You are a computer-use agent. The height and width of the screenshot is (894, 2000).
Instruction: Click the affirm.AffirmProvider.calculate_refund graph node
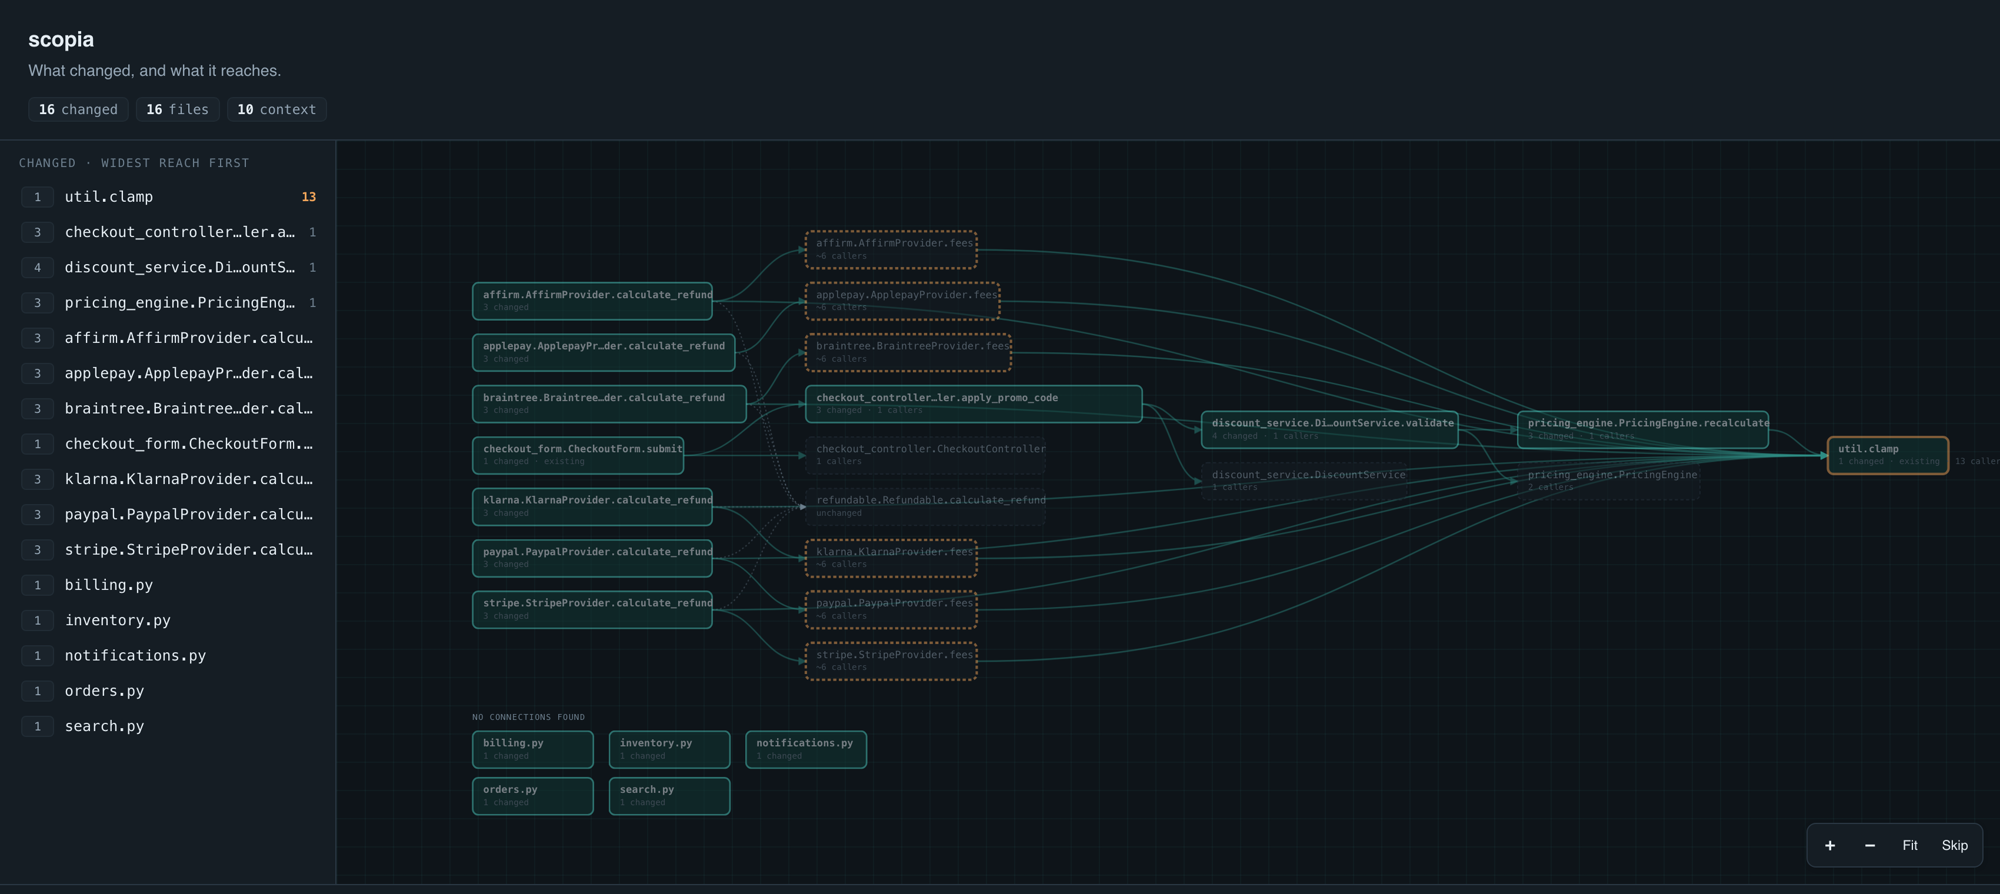592,301
